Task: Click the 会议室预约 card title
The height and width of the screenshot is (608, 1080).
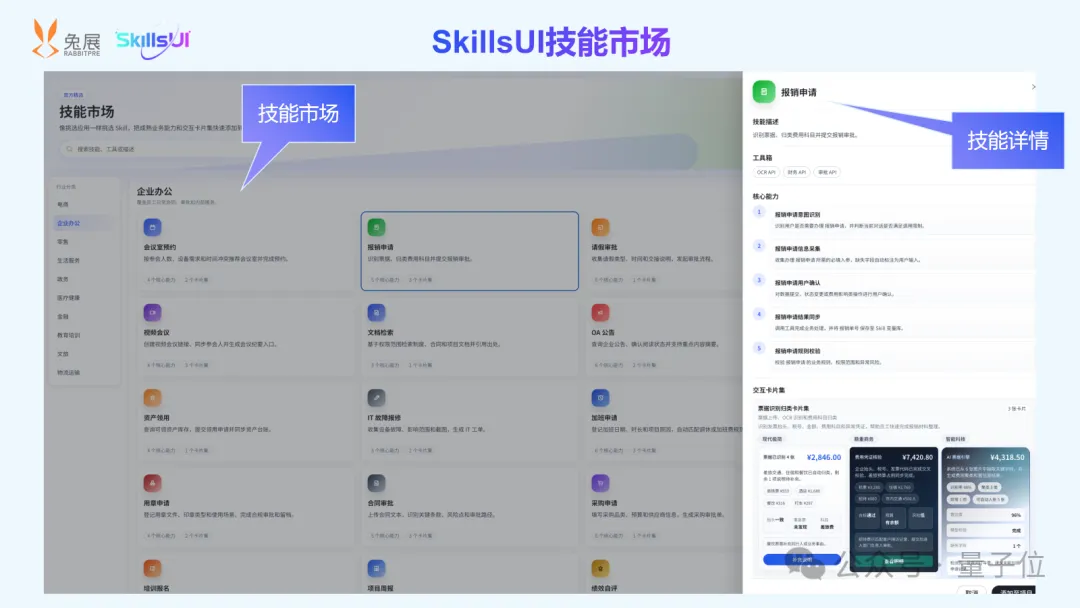Action: (160, 247)
